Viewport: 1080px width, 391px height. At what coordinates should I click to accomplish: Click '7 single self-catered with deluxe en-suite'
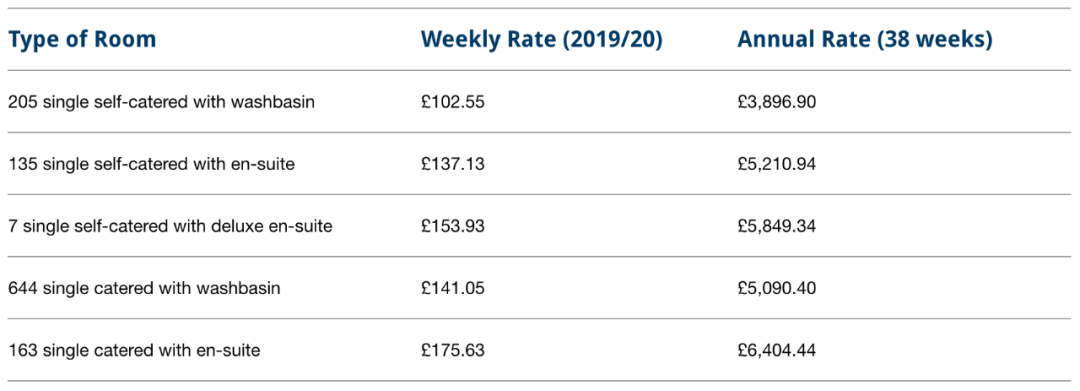pos(170,226)
